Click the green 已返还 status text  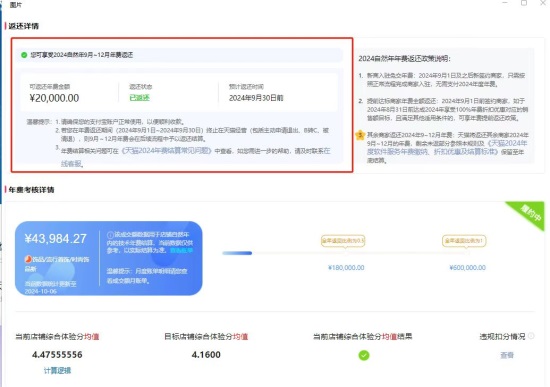click(140, 98)
